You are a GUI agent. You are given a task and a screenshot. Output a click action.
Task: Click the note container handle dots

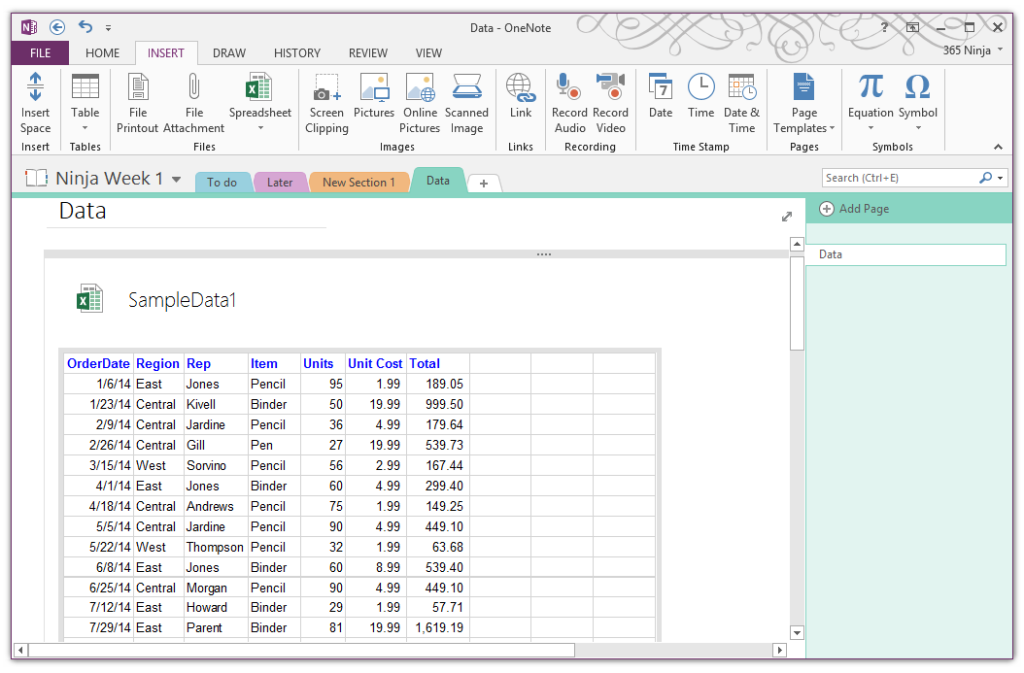coord(544,254)
